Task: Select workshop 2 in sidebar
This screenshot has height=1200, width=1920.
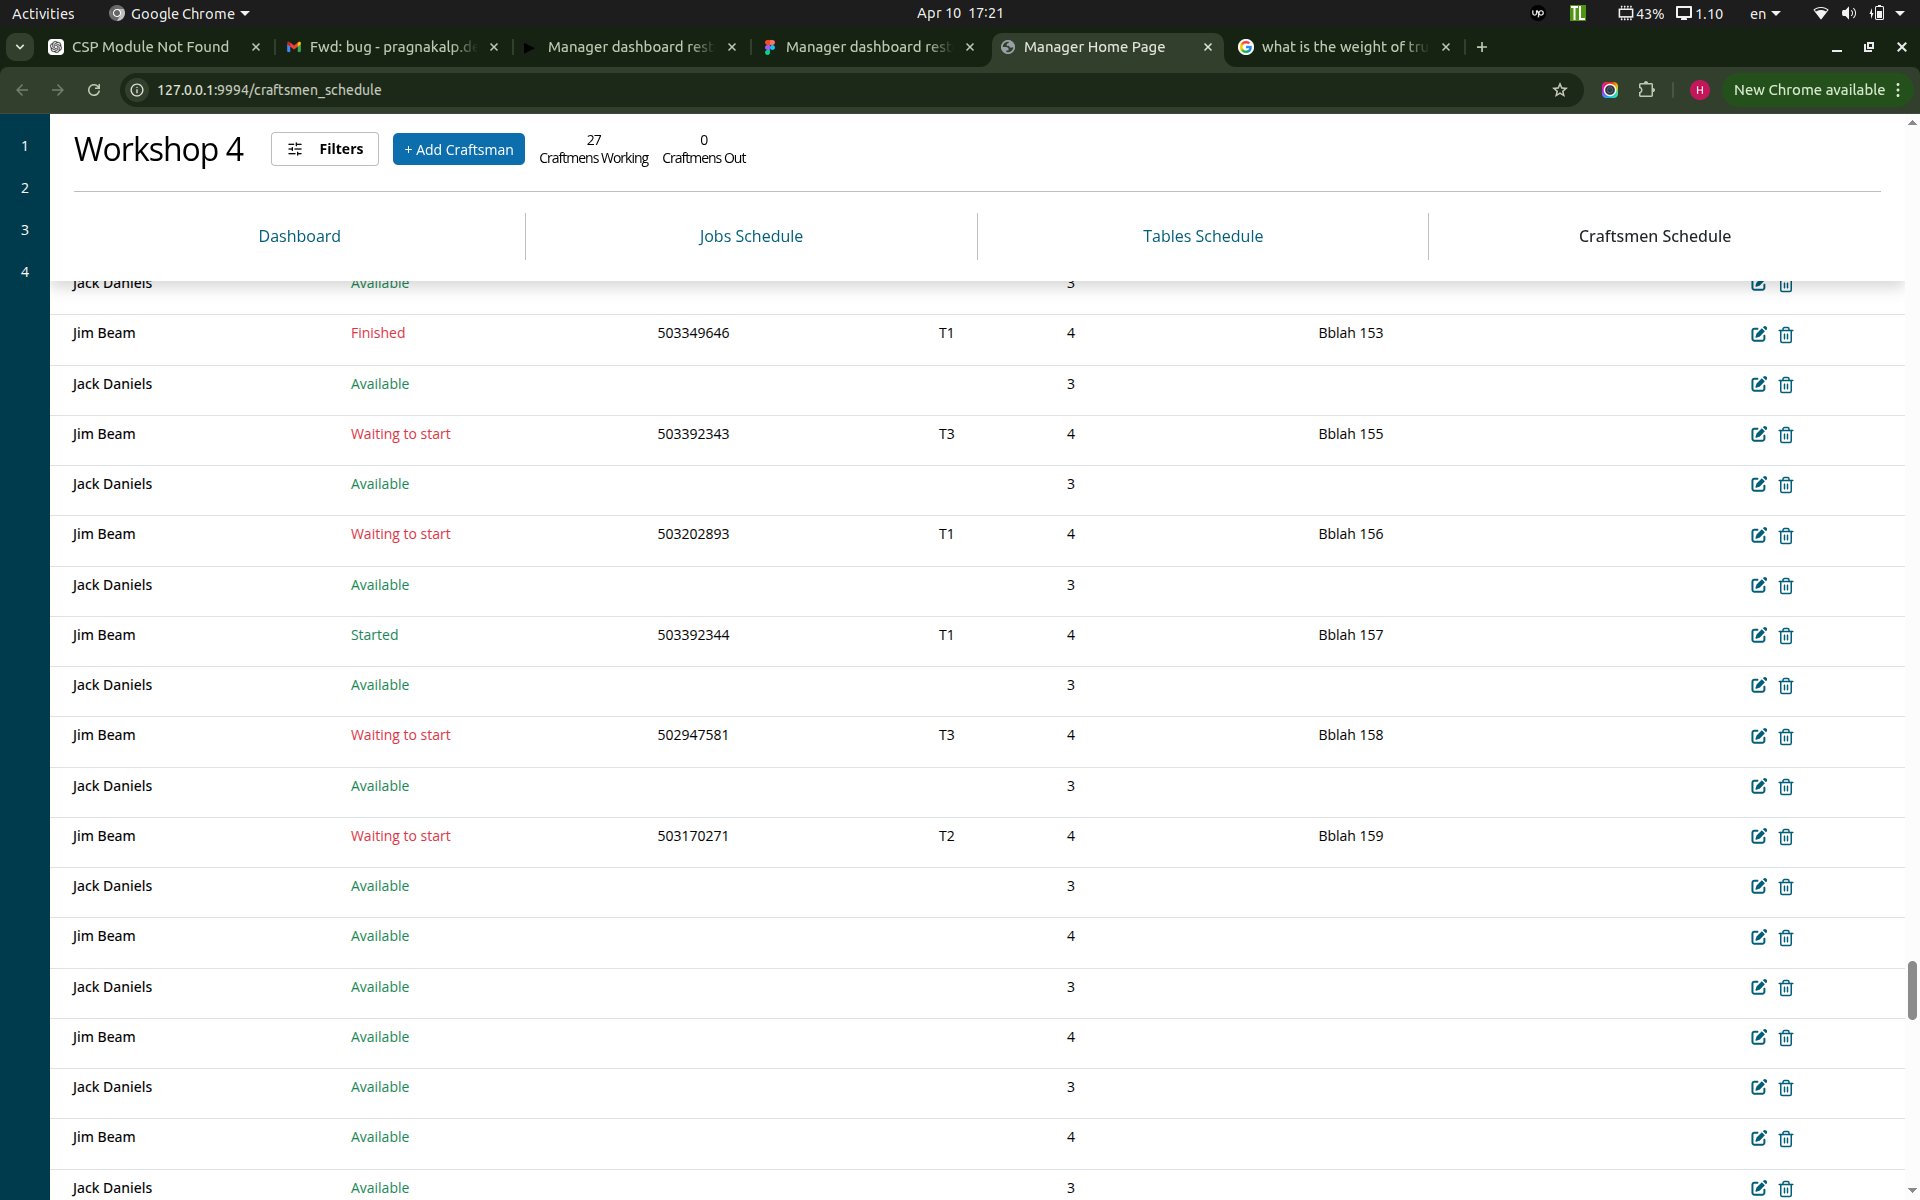Action: coord(25,188)
